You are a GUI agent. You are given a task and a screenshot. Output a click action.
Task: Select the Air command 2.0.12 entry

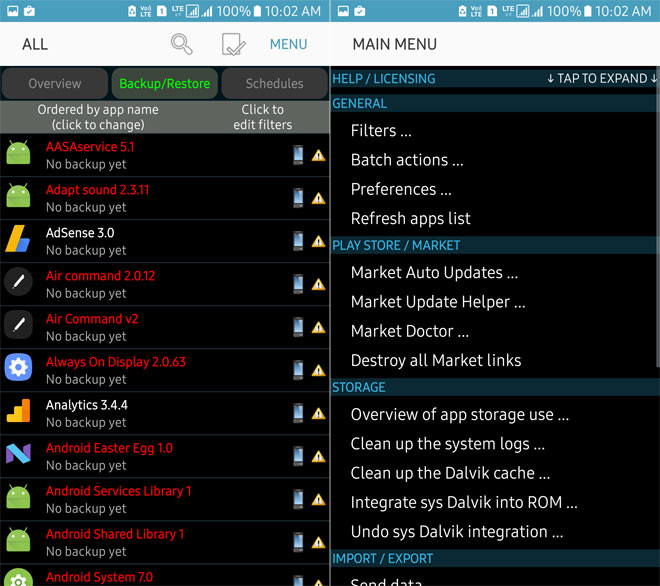tap(165, 284)
